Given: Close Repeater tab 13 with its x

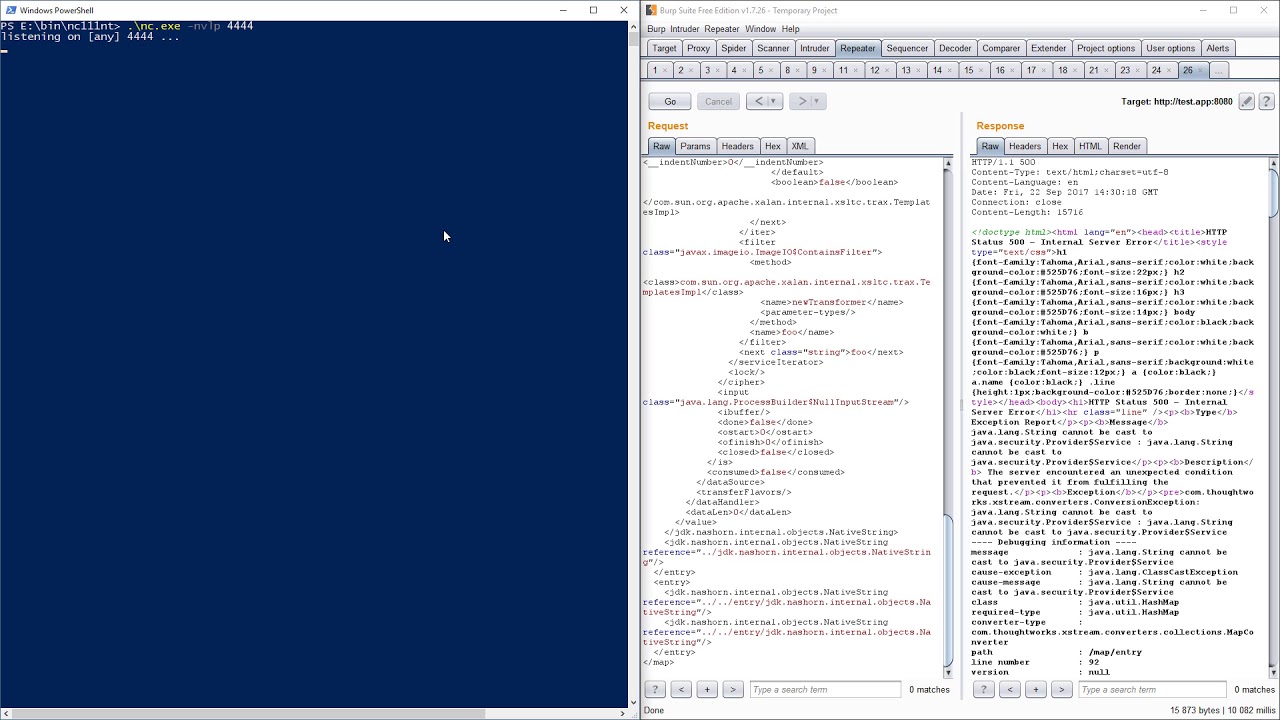Looking at the screenshot, I should click(919, 71).
